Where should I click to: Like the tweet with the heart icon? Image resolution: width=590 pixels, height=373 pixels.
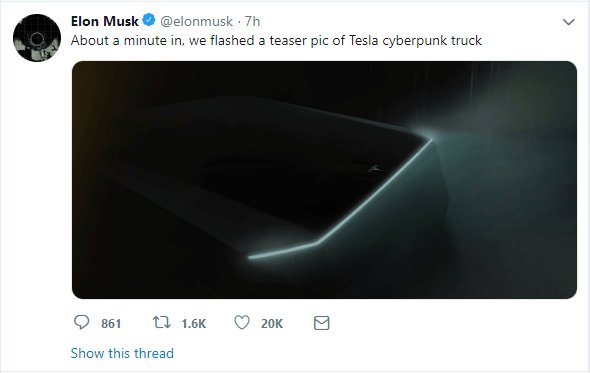tap(242, 323)
